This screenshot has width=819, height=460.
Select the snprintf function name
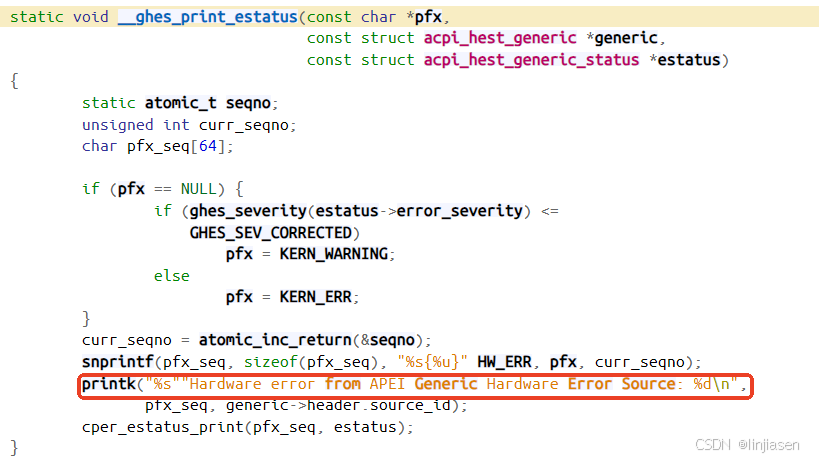click(x=118, y=362)
